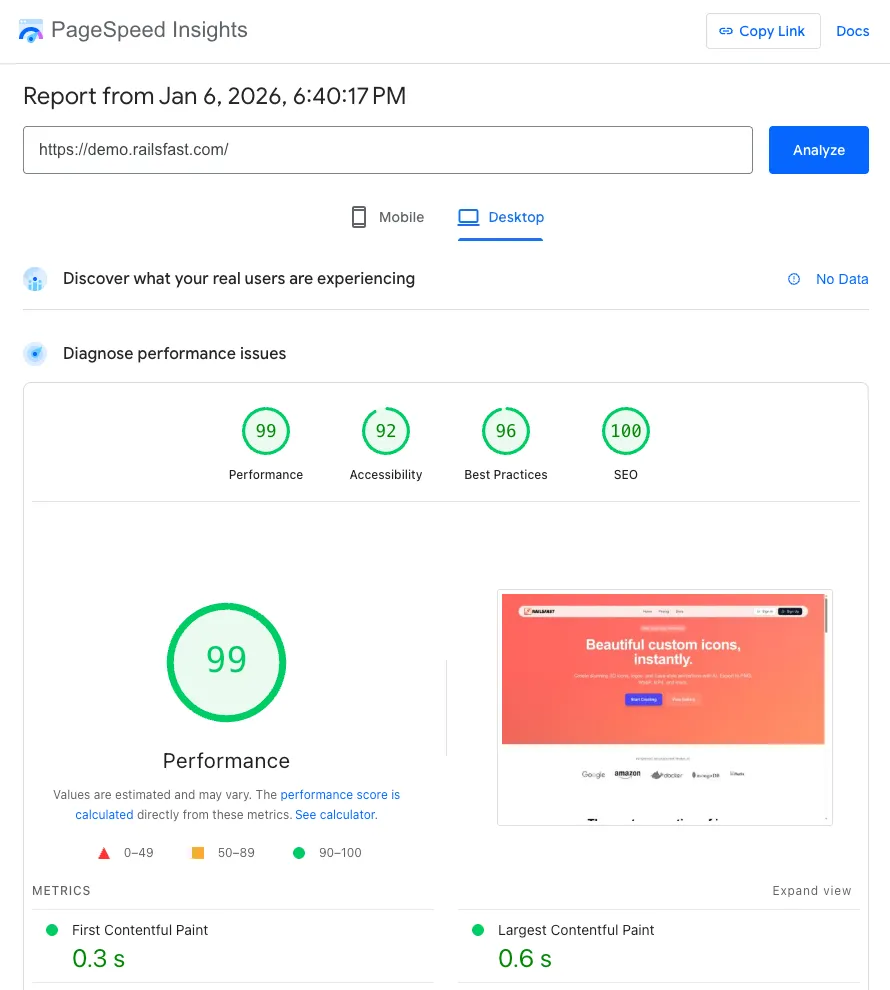Open the Docs page
Image resolution: width=890 pixels, height=990 pixels.
(852, 31)
